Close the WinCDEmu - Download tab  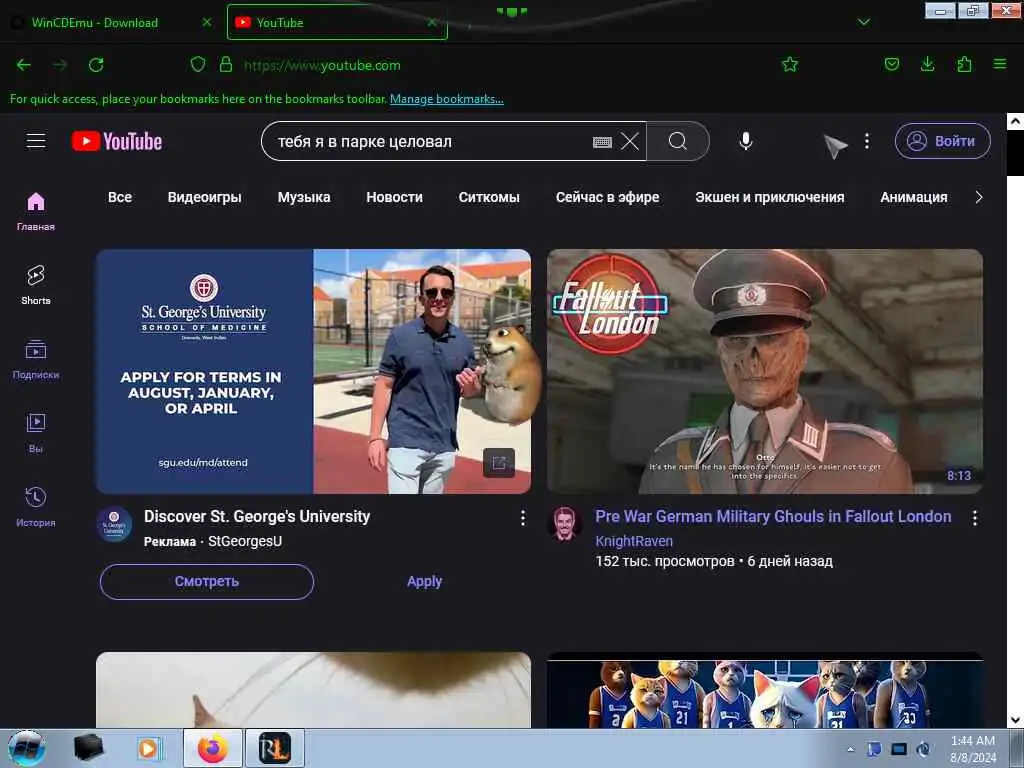click(207, 22)
